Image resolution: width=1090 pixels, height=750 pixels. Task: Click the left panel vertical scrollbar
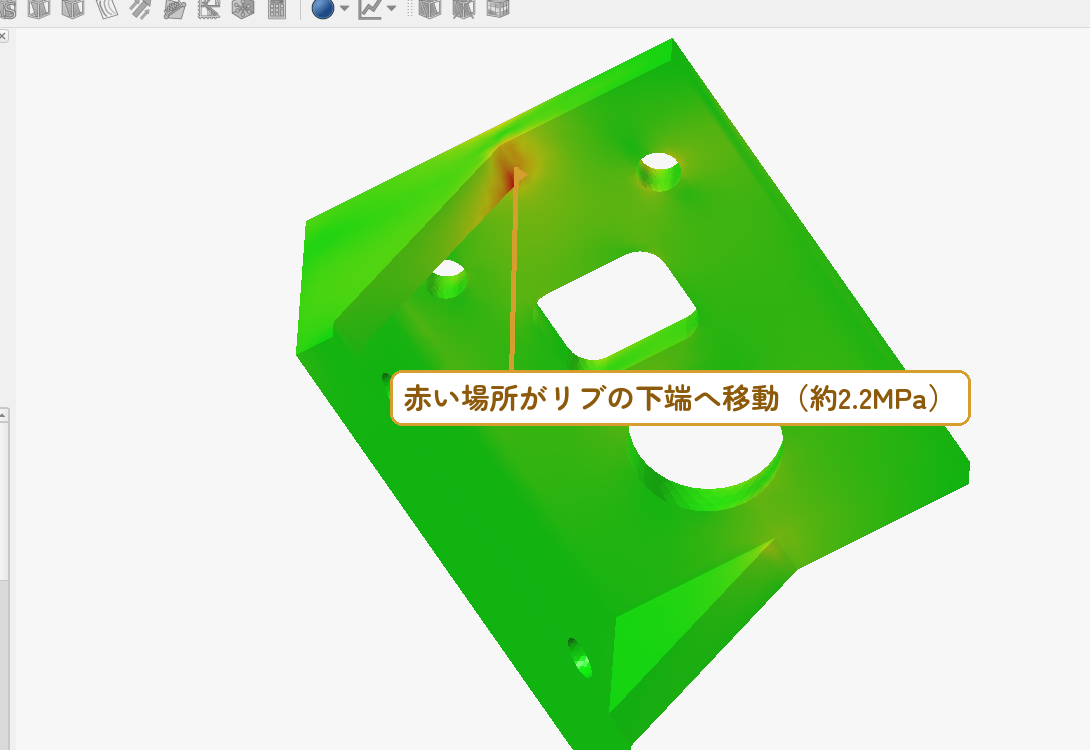(x=3, y=500)
